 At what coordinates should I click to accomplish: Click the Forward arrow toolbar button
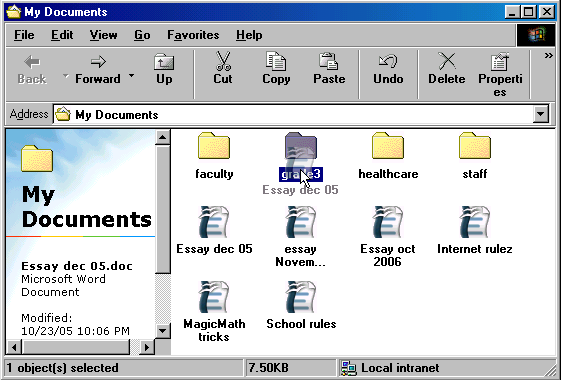(x=98, y=70)
